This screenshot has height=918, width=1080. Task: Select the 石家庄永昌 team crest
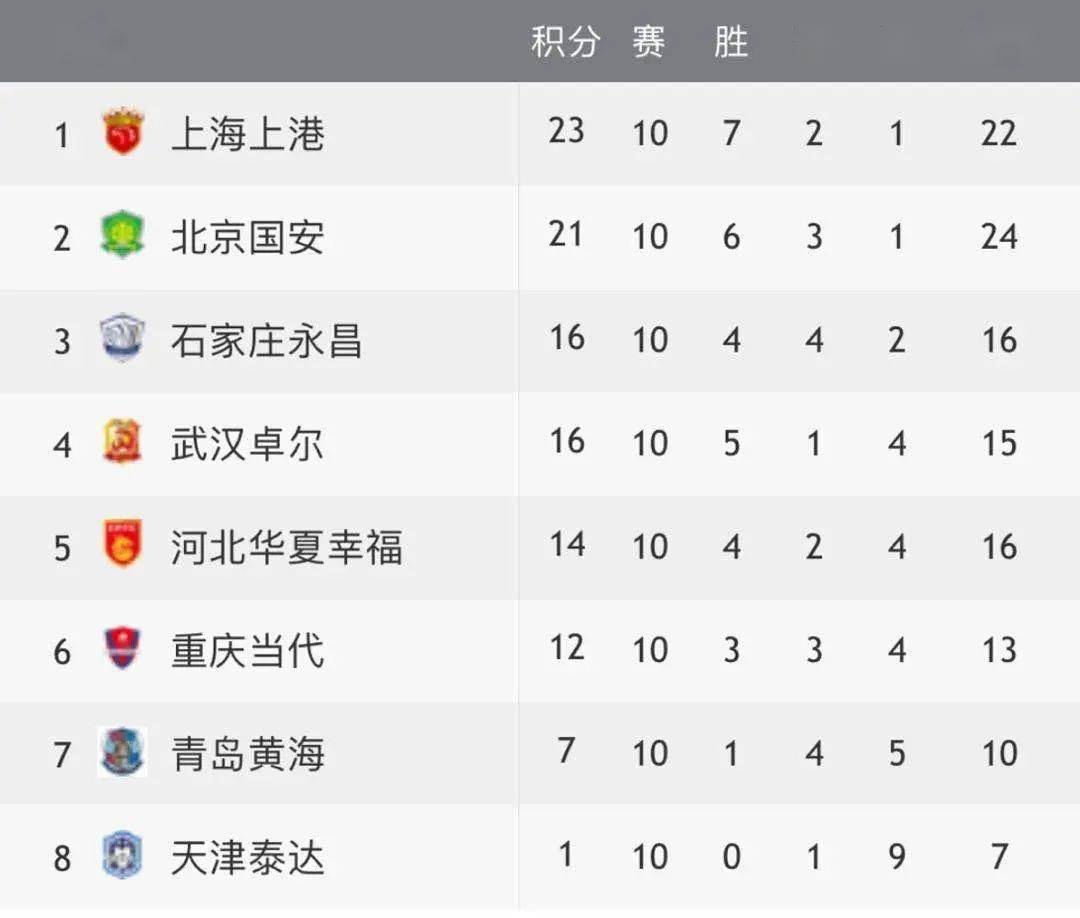pyautogui.click(x=122, y=337)
